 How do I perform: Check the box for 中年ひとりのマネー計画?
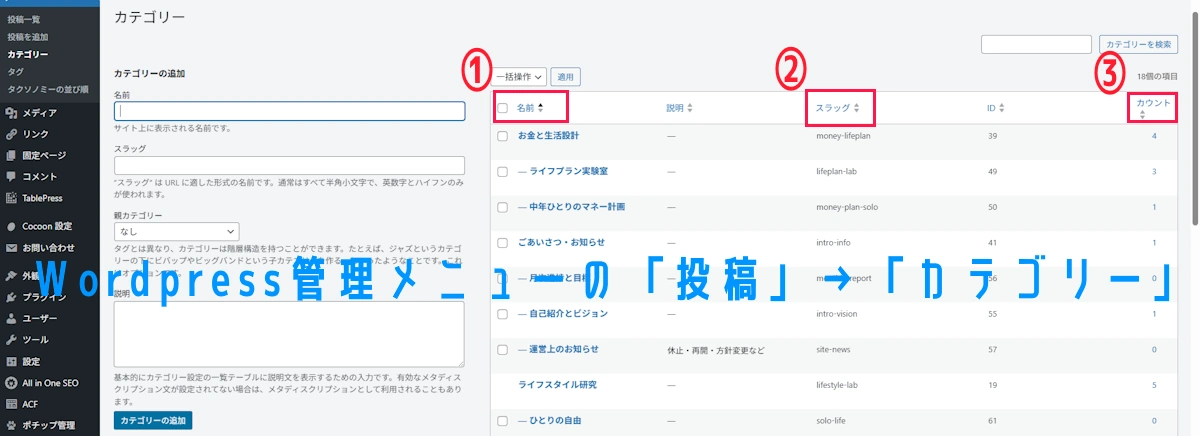(x=503, y=207)
